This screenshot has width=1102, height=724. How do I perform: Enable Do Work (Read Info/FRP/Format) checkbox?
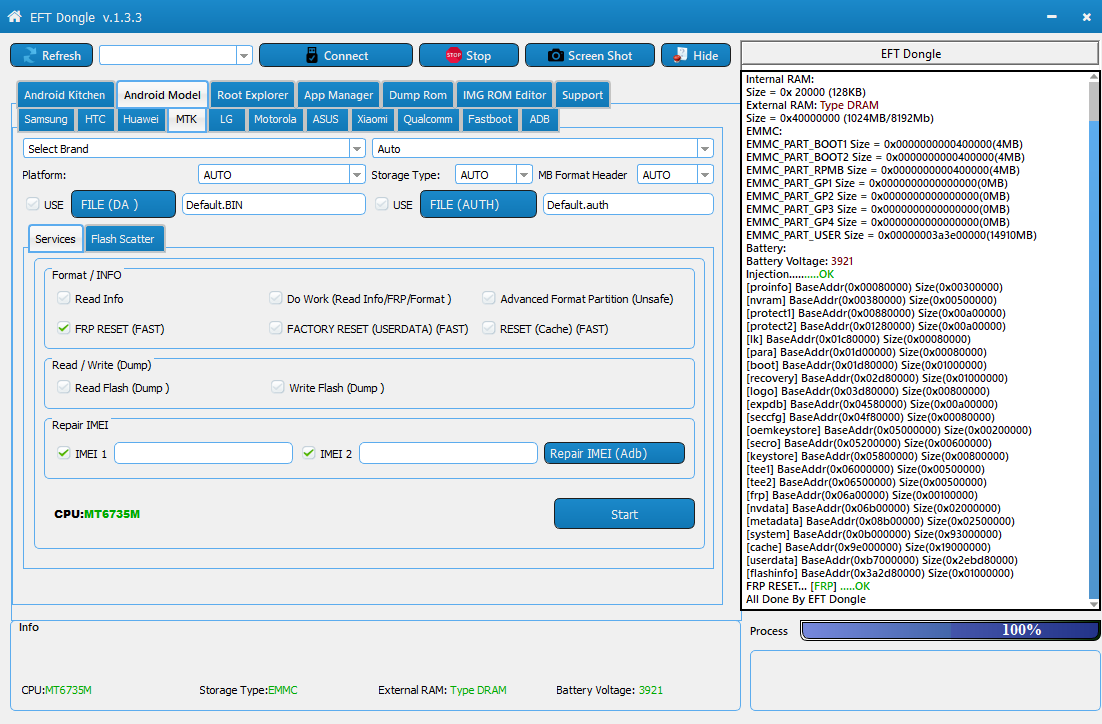coord(276,299)
